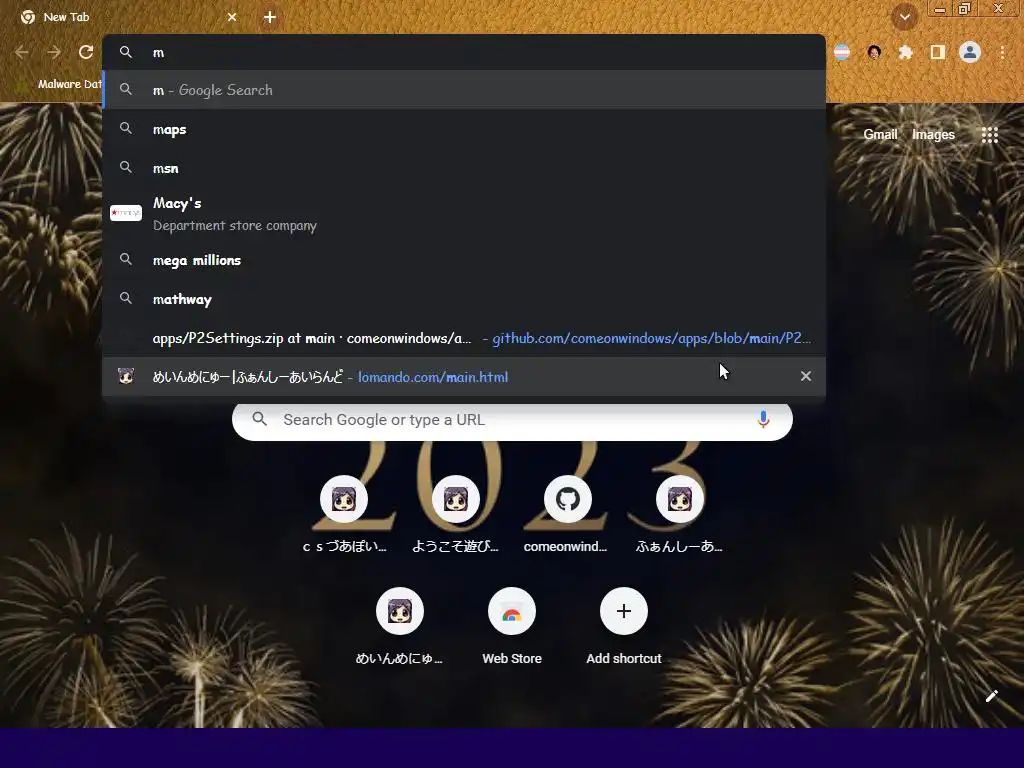Image resolution: width=1024 pixels, height=768 pixels.
Task: Click the magnifier icon beside 'msn'
Action: click(x=126, y=168)
